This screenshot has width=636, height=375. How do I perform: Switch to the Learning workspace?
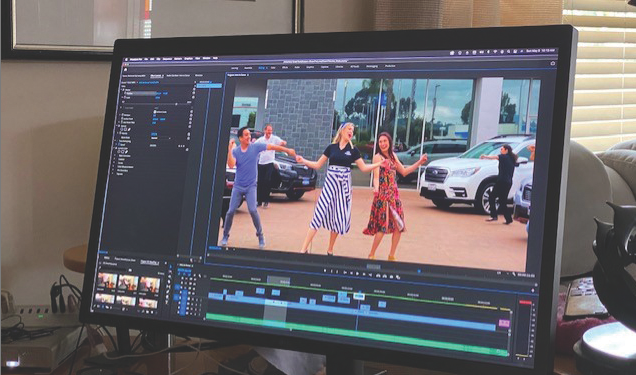click(x=234, y=68)
